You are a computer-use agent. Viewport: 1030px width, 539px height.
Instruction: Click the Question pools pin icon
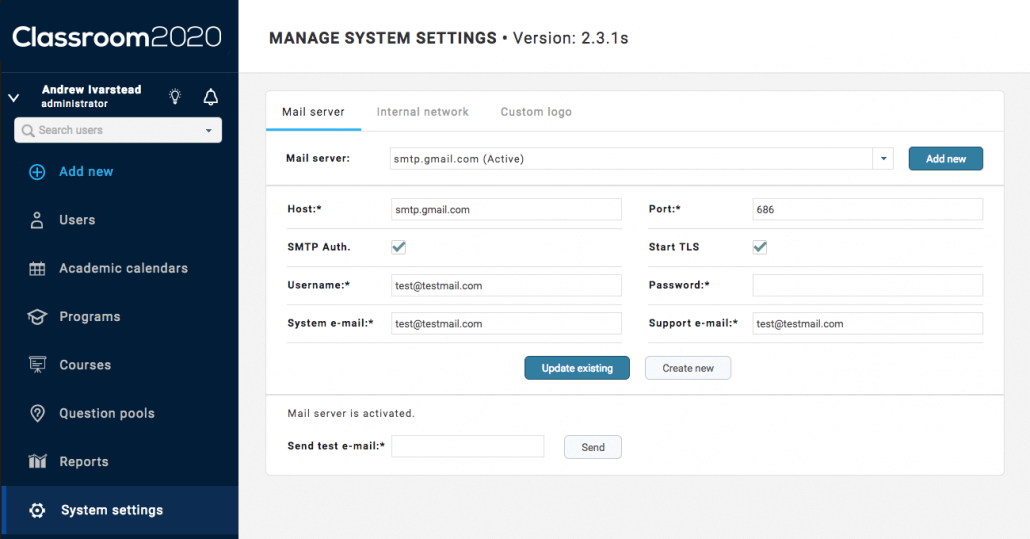tap(37, 413)
